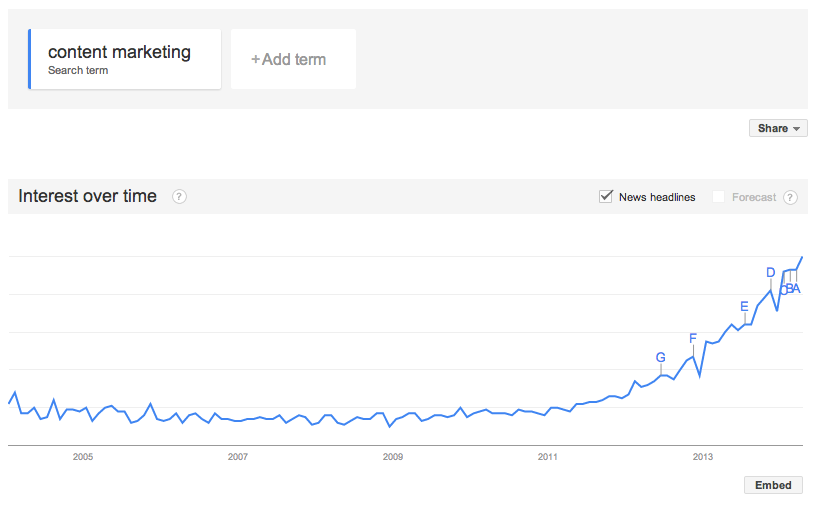
Task: Click the Interest over time heading
Action: coord(88,197)
